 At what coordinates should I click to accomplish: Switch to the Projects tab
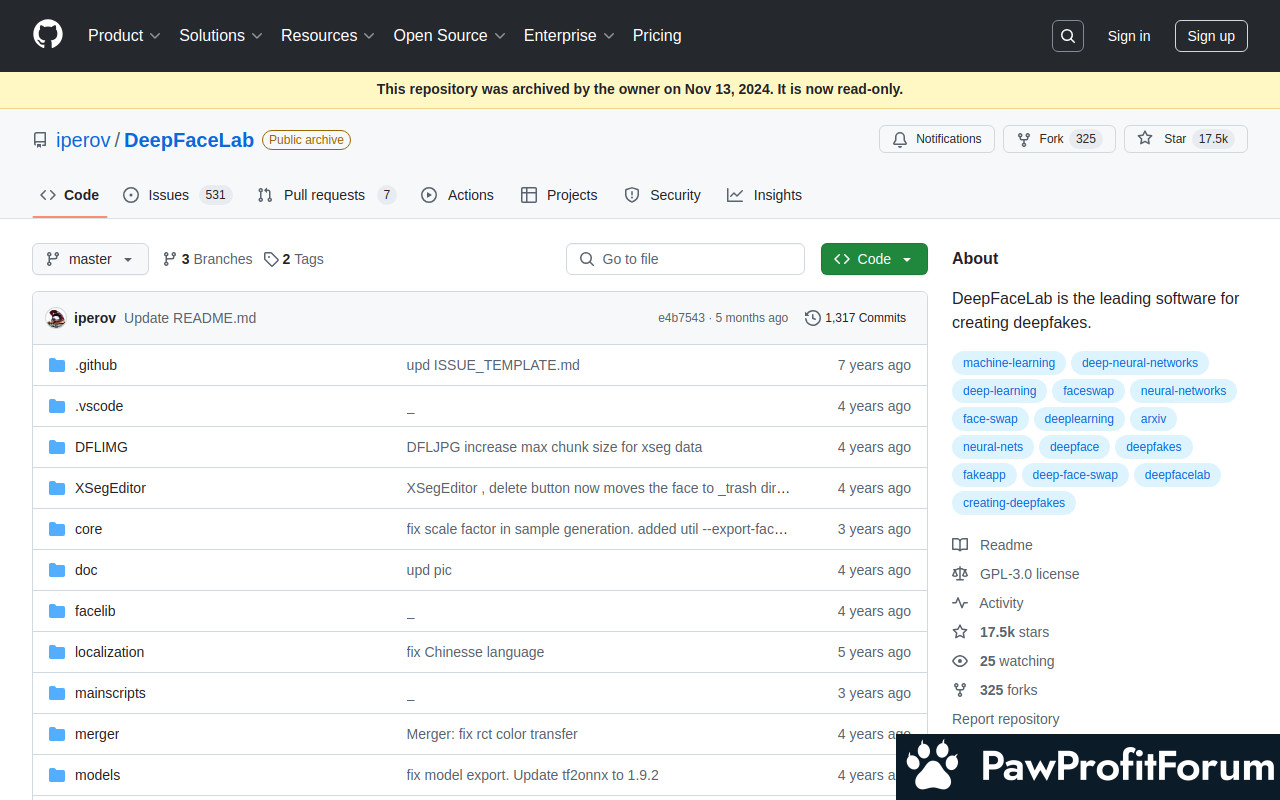click(559, 195)
